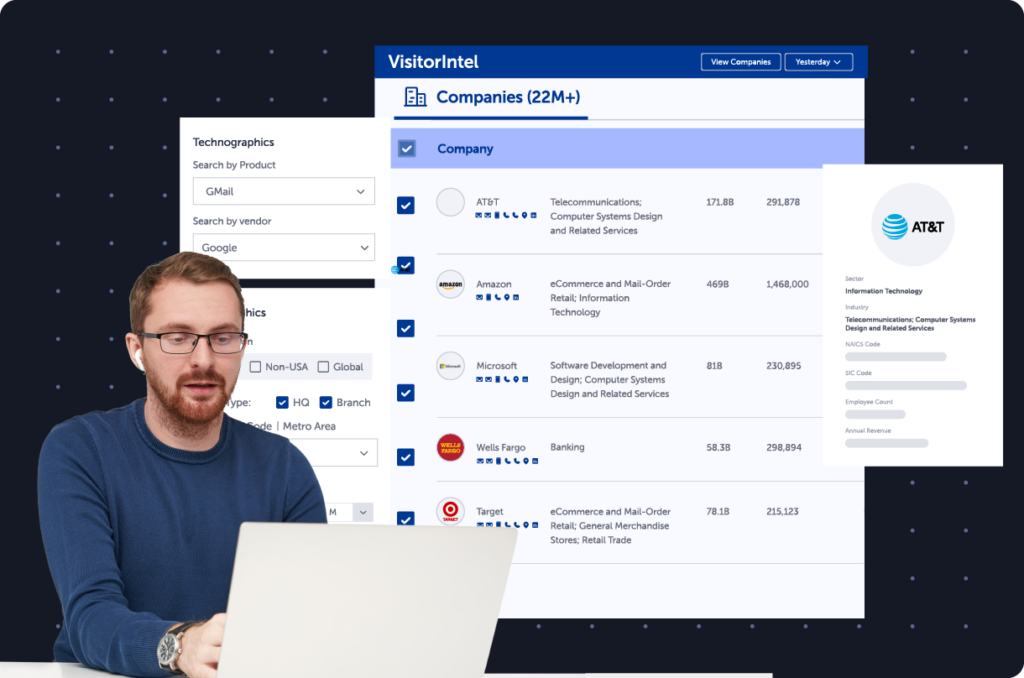Click the VisitorIntel logo title
The width and height of the screenshot is (1024, 678).
433,62
